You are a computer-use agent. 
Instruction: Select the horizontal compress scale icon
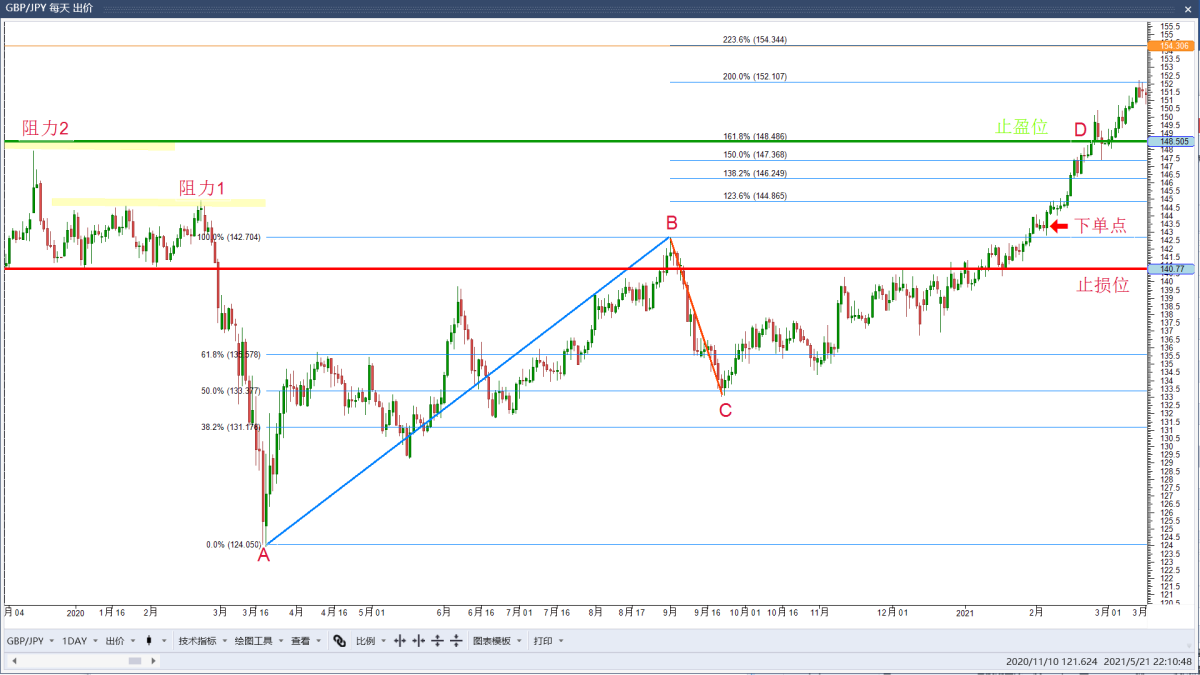point(419,641)
